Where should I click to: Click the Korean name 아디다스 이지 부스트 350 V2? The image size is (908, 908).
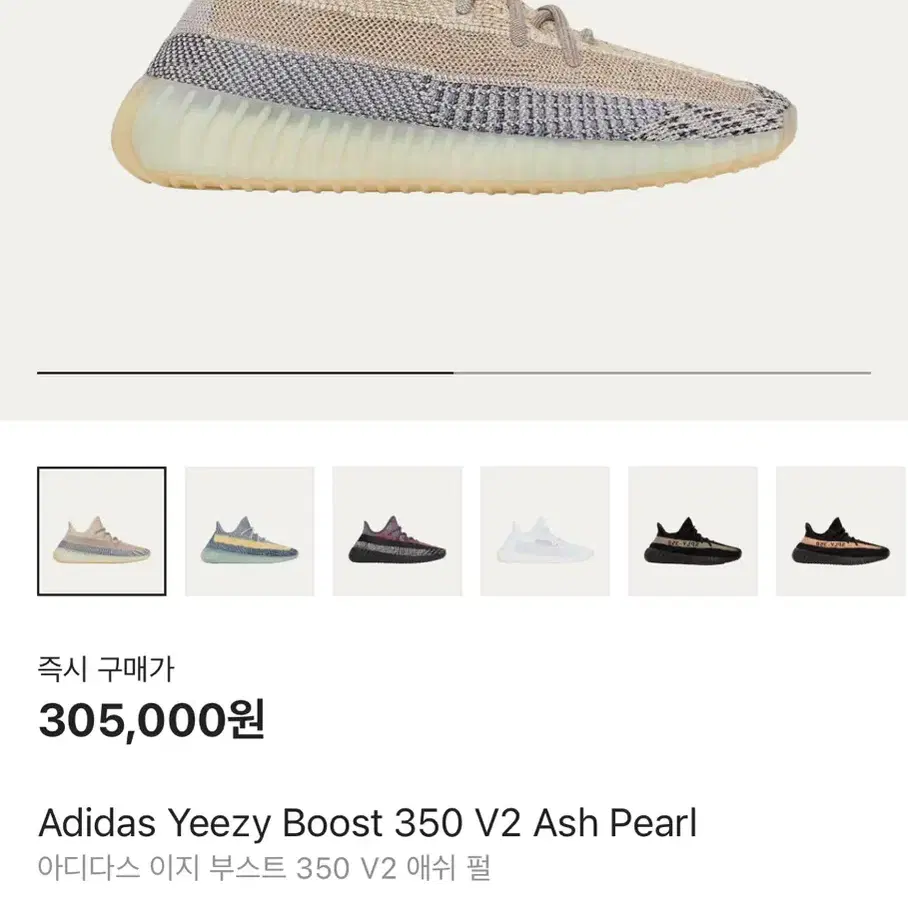(x=218, y=868)
